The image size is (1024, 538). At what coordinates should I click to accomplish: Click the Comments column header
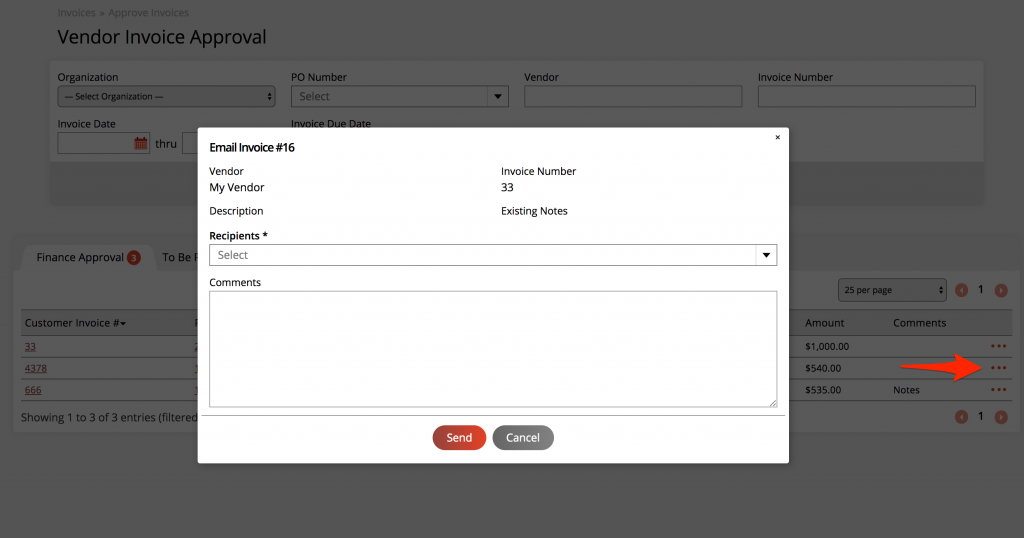coord(920,323)
